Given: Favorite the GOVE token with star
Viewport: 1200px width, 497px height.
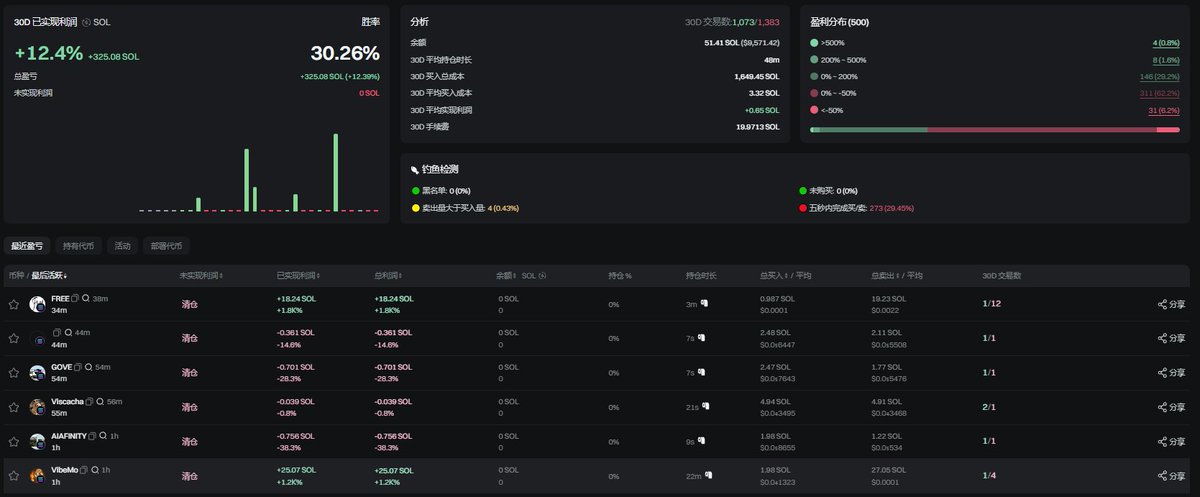Looking at the screenshot, I should (x=15, y=373).
